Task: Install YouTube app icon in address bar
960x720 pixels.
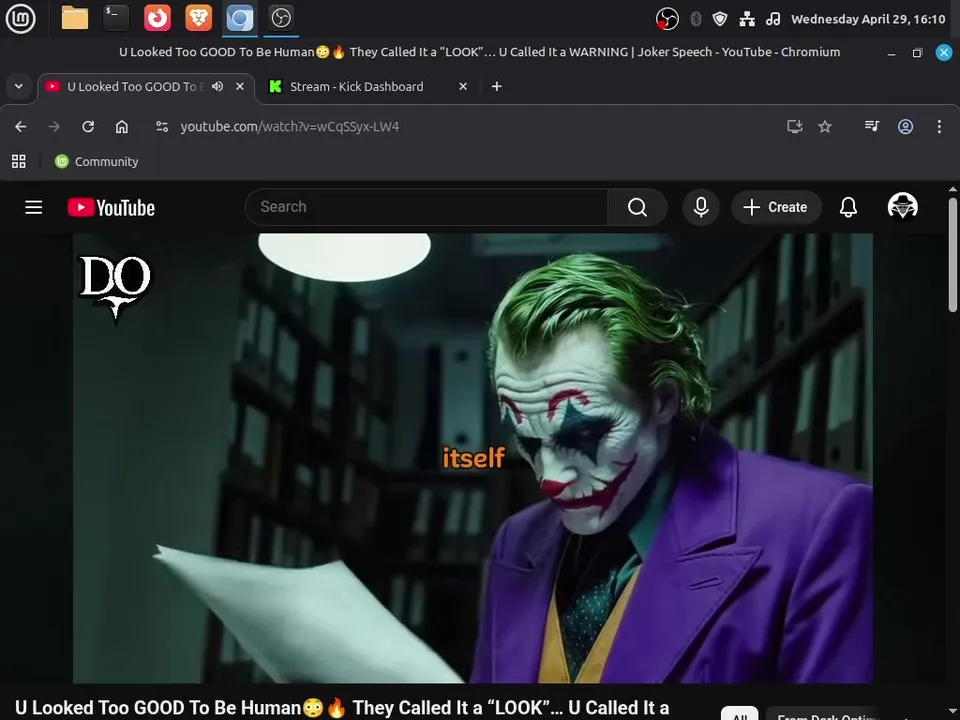Action: (x=795, y=126)
